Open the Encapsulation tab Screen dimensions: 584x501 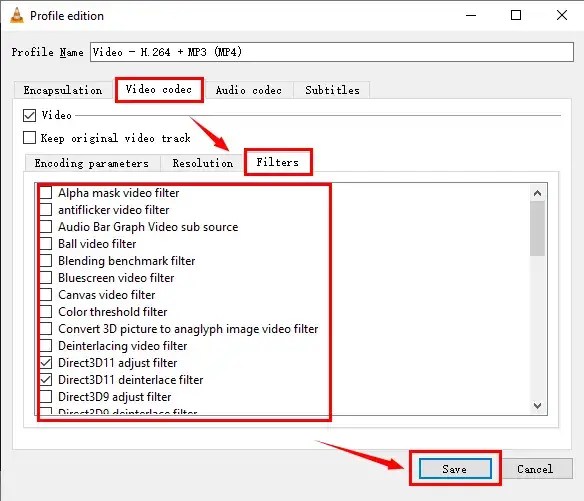(x=63, y=90)
